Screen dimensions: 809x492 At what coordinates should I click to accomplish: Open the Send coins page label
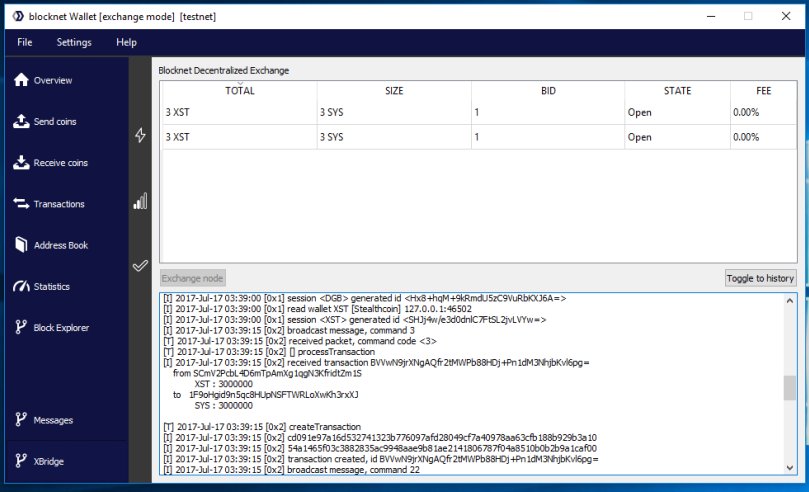point(55,122)
